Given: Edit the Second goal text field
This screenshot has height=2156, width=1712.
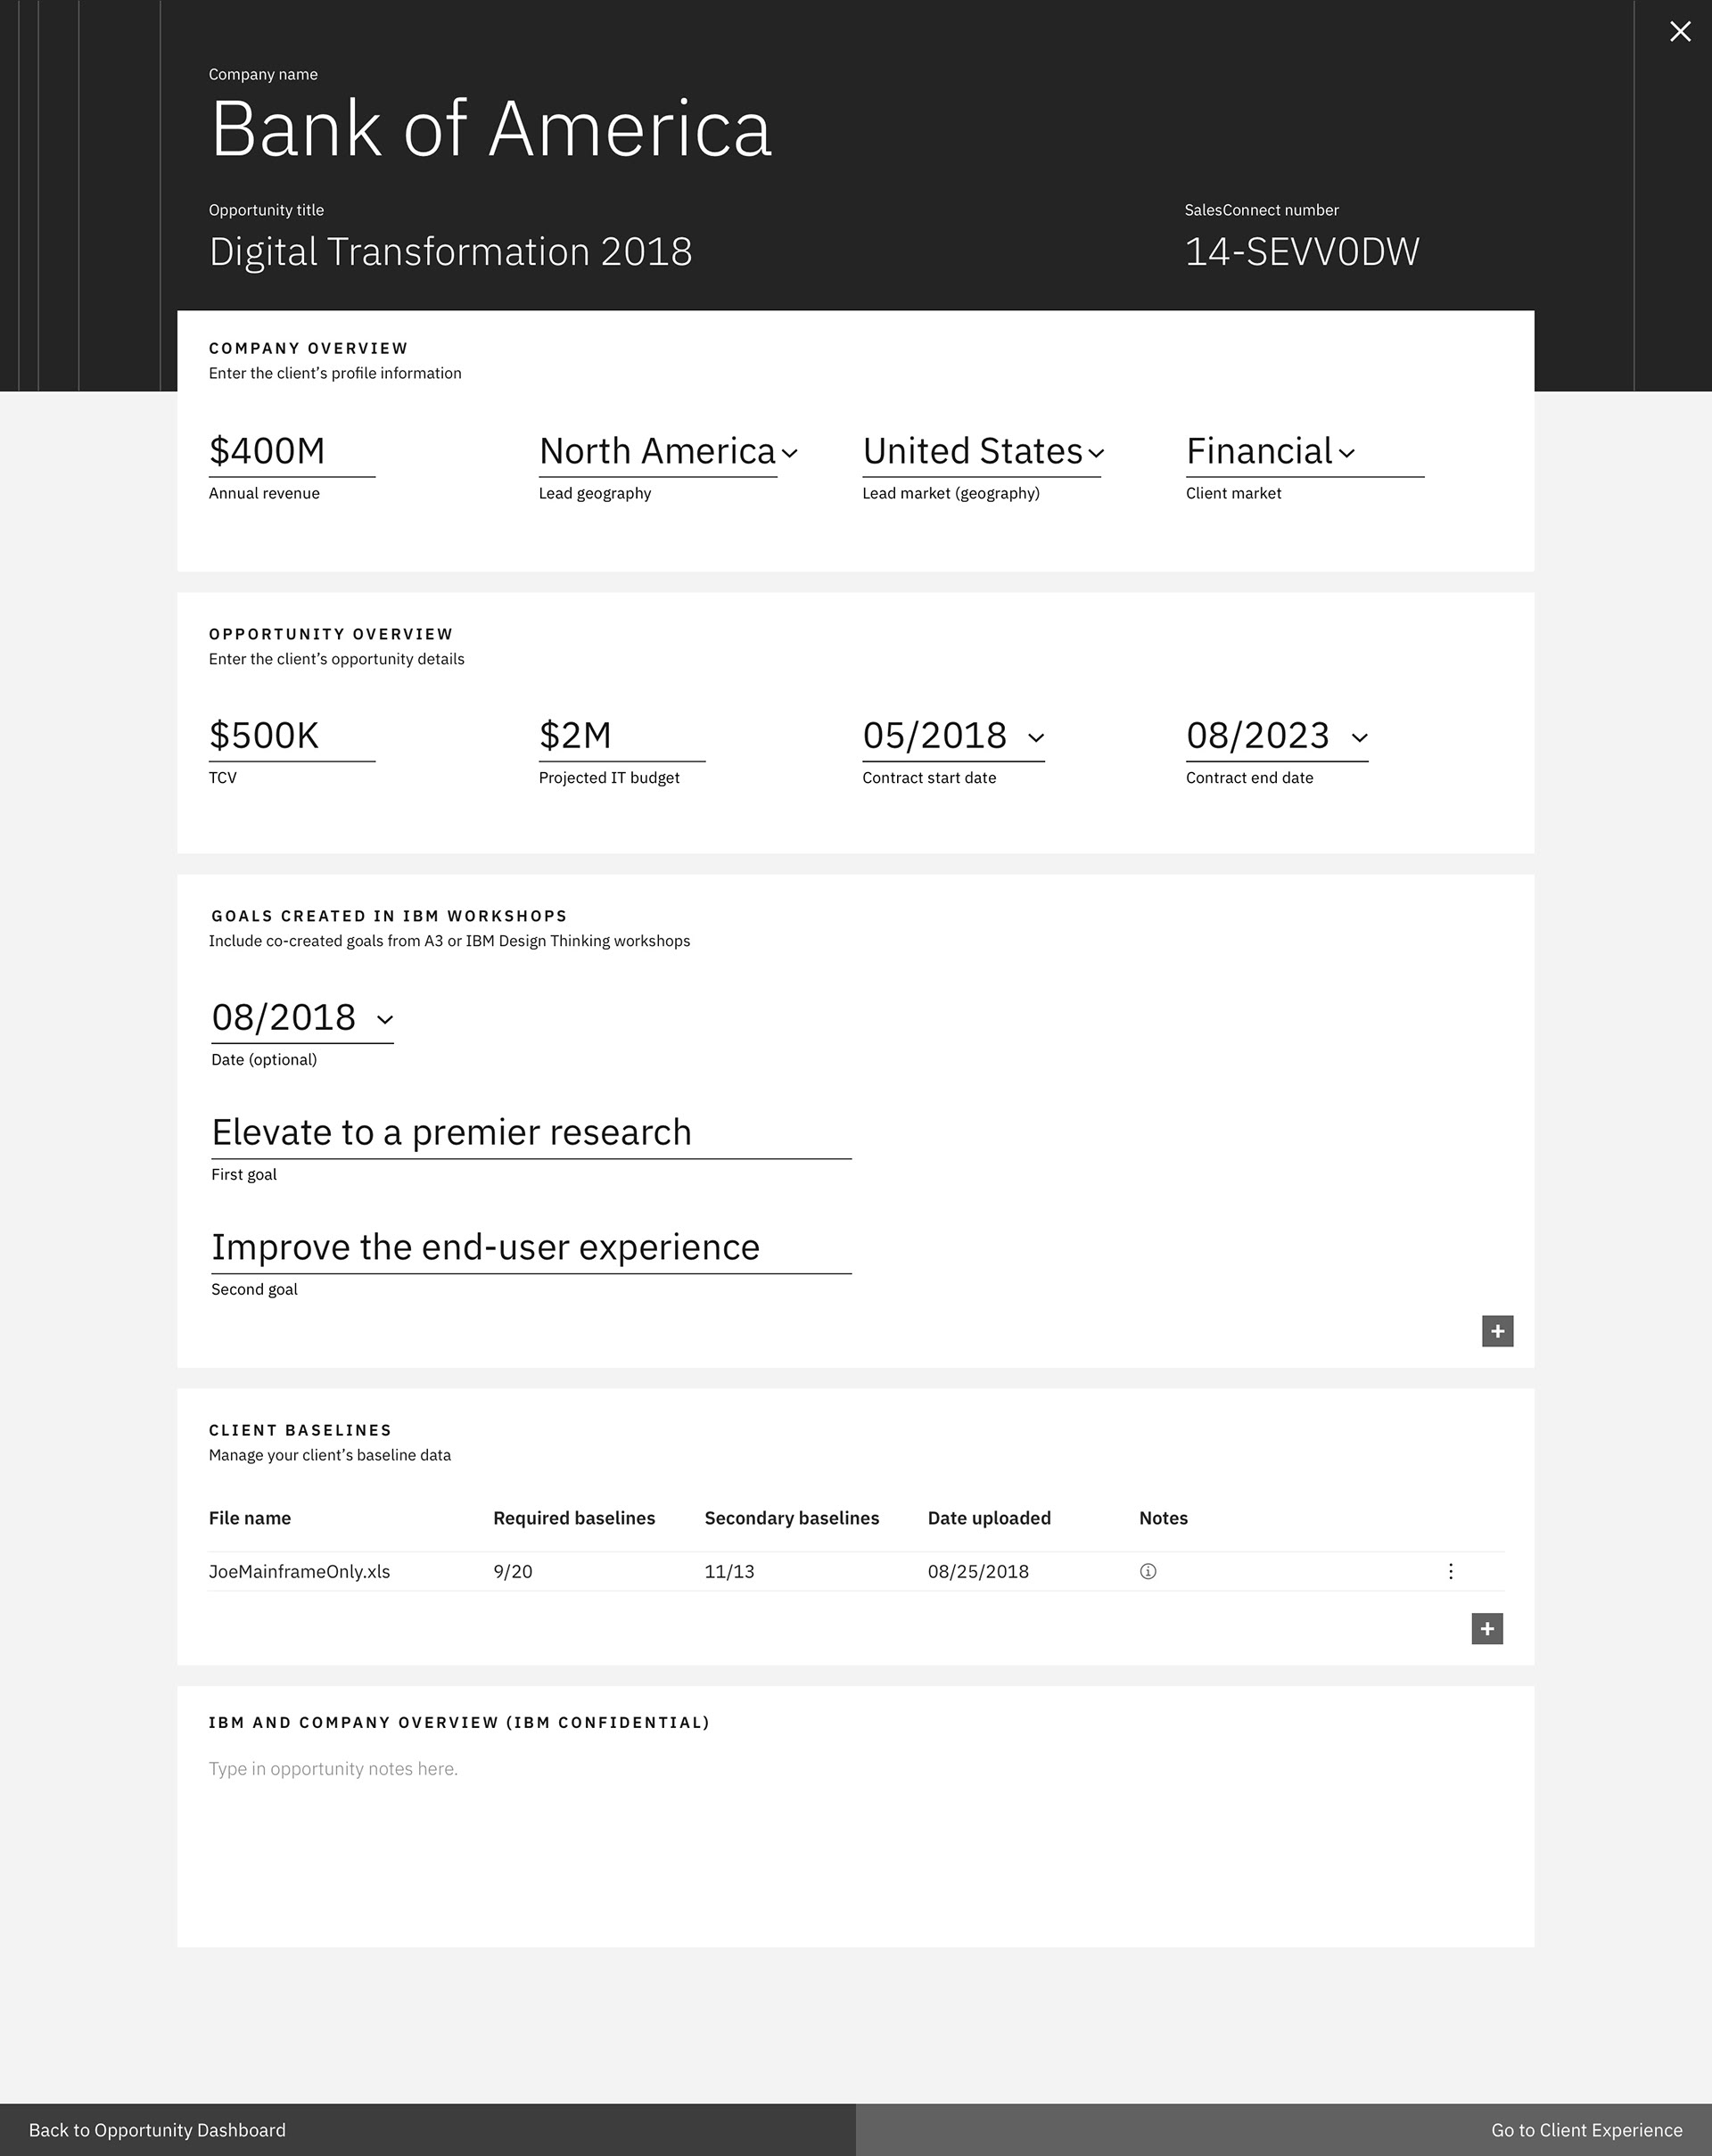Looking at the screenshot, I should point(531,1249).
